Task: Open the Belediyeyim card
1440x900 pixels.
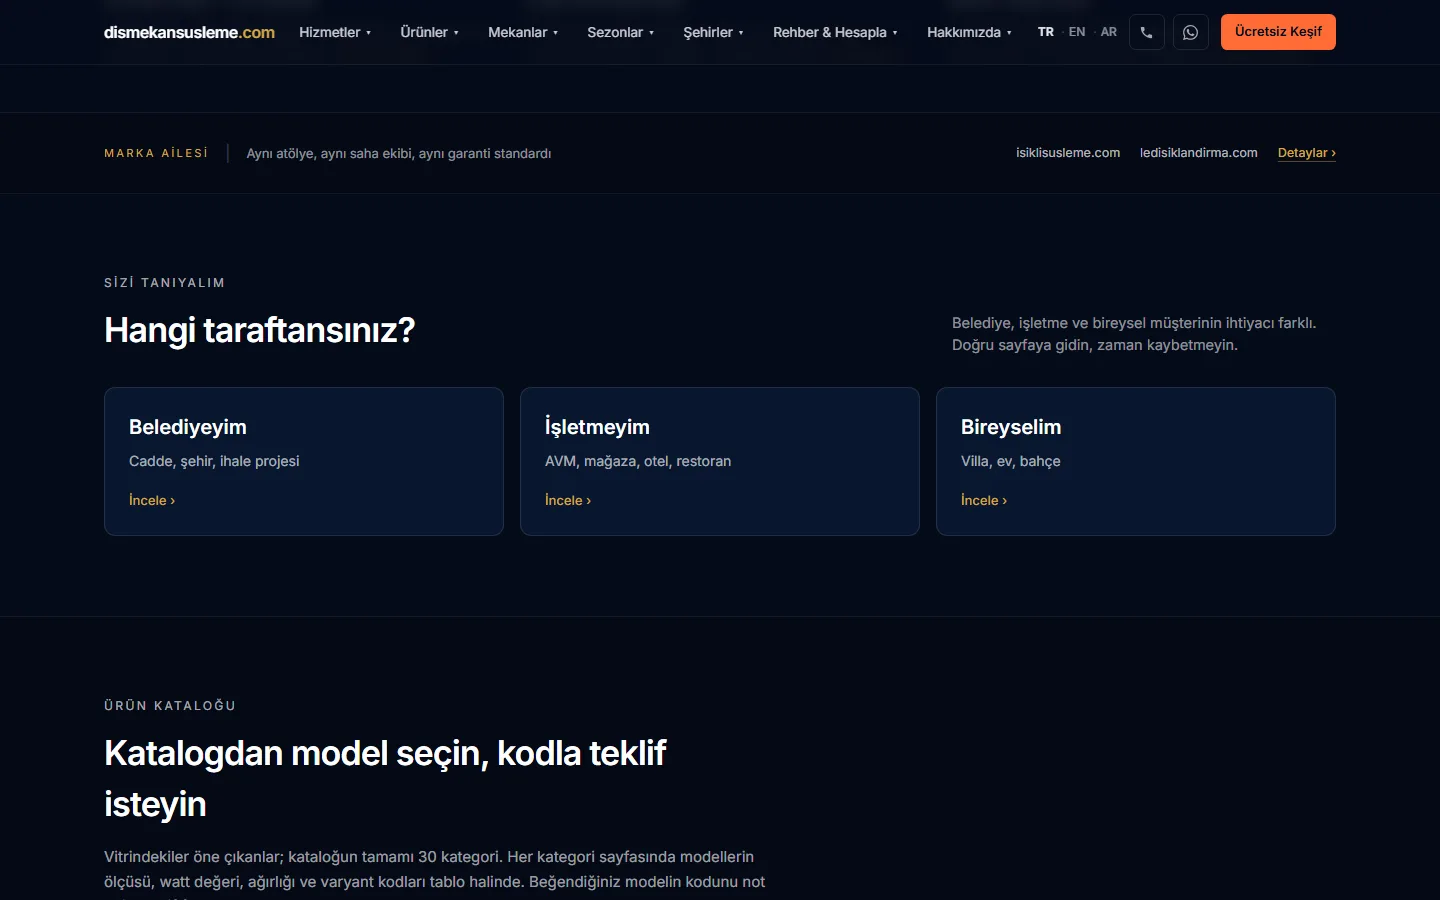Action: coord(304,461)
